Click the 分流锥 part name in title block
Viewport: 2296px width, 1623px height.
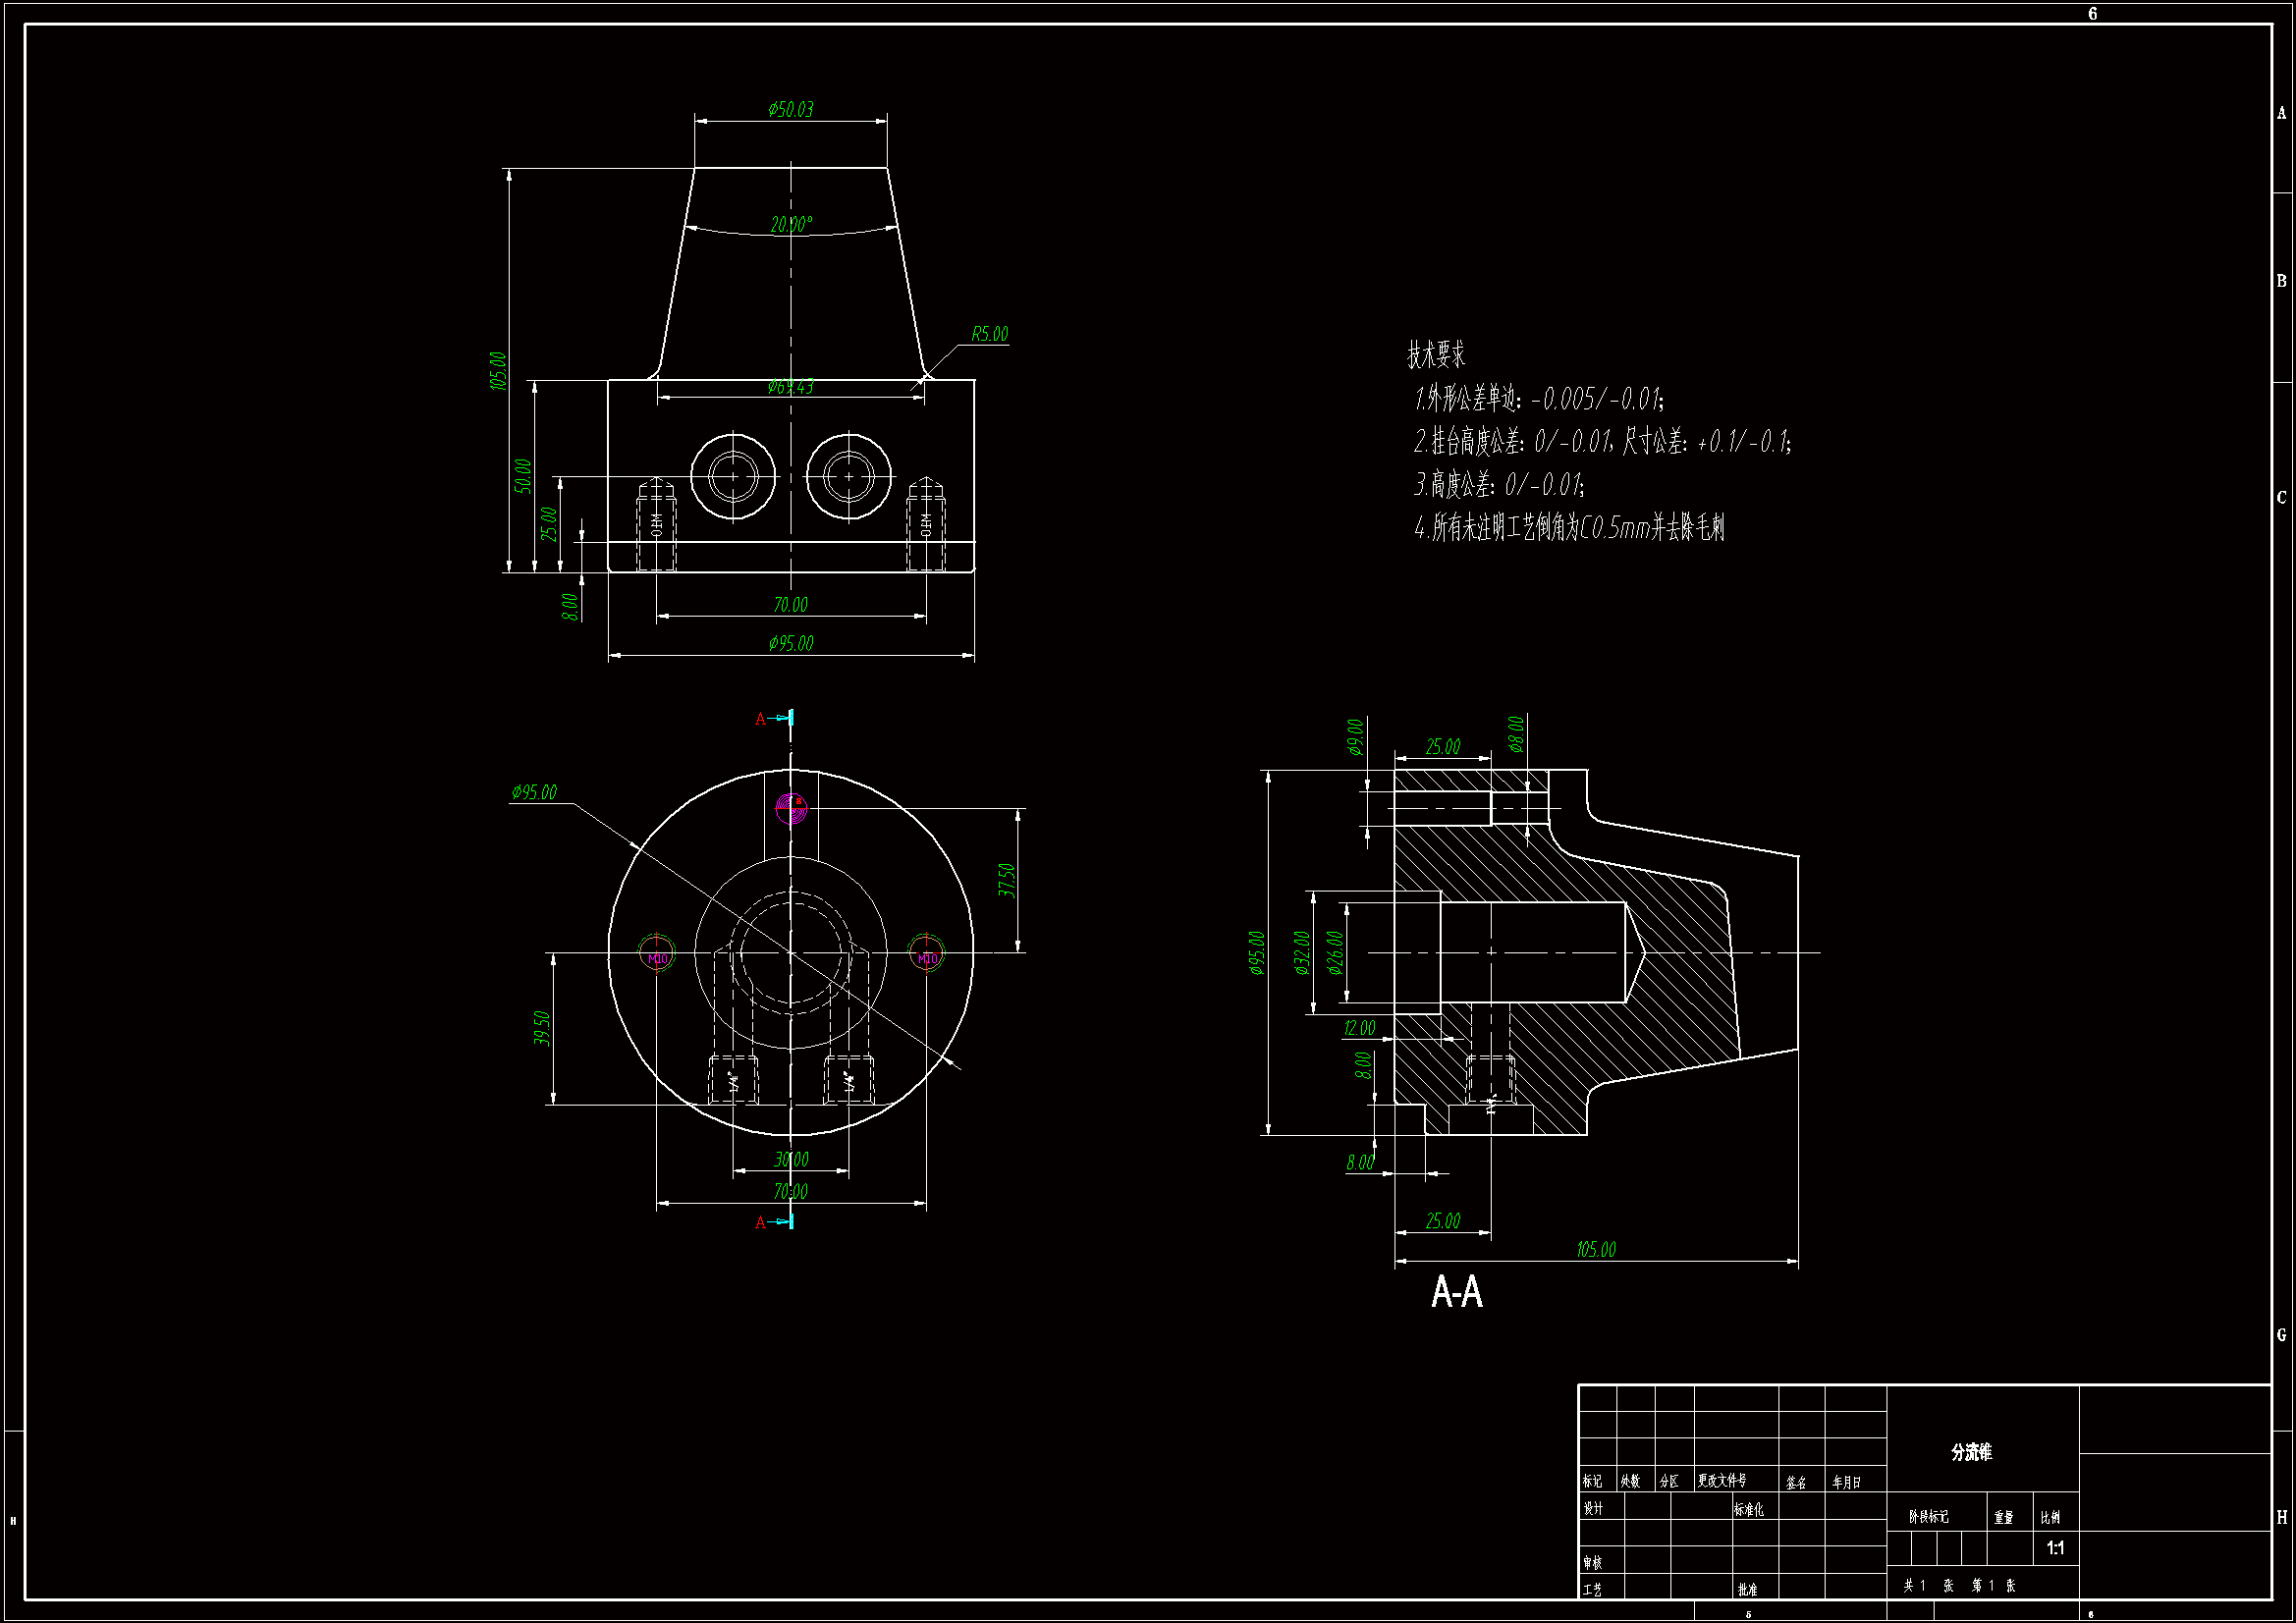coord(1970,1452)
